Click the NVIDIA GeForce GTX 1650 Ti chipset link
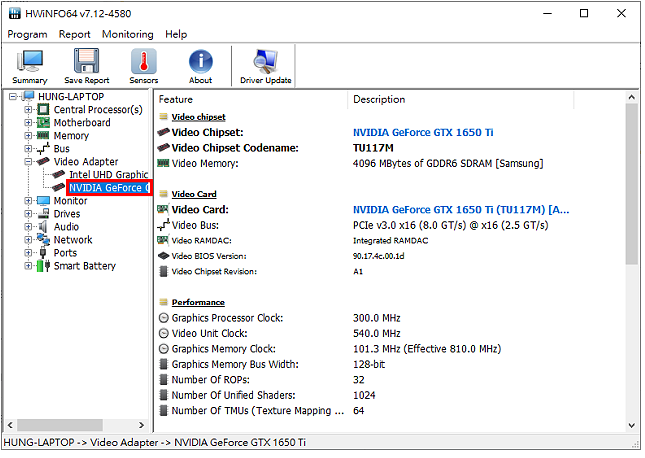 (423, 133)
